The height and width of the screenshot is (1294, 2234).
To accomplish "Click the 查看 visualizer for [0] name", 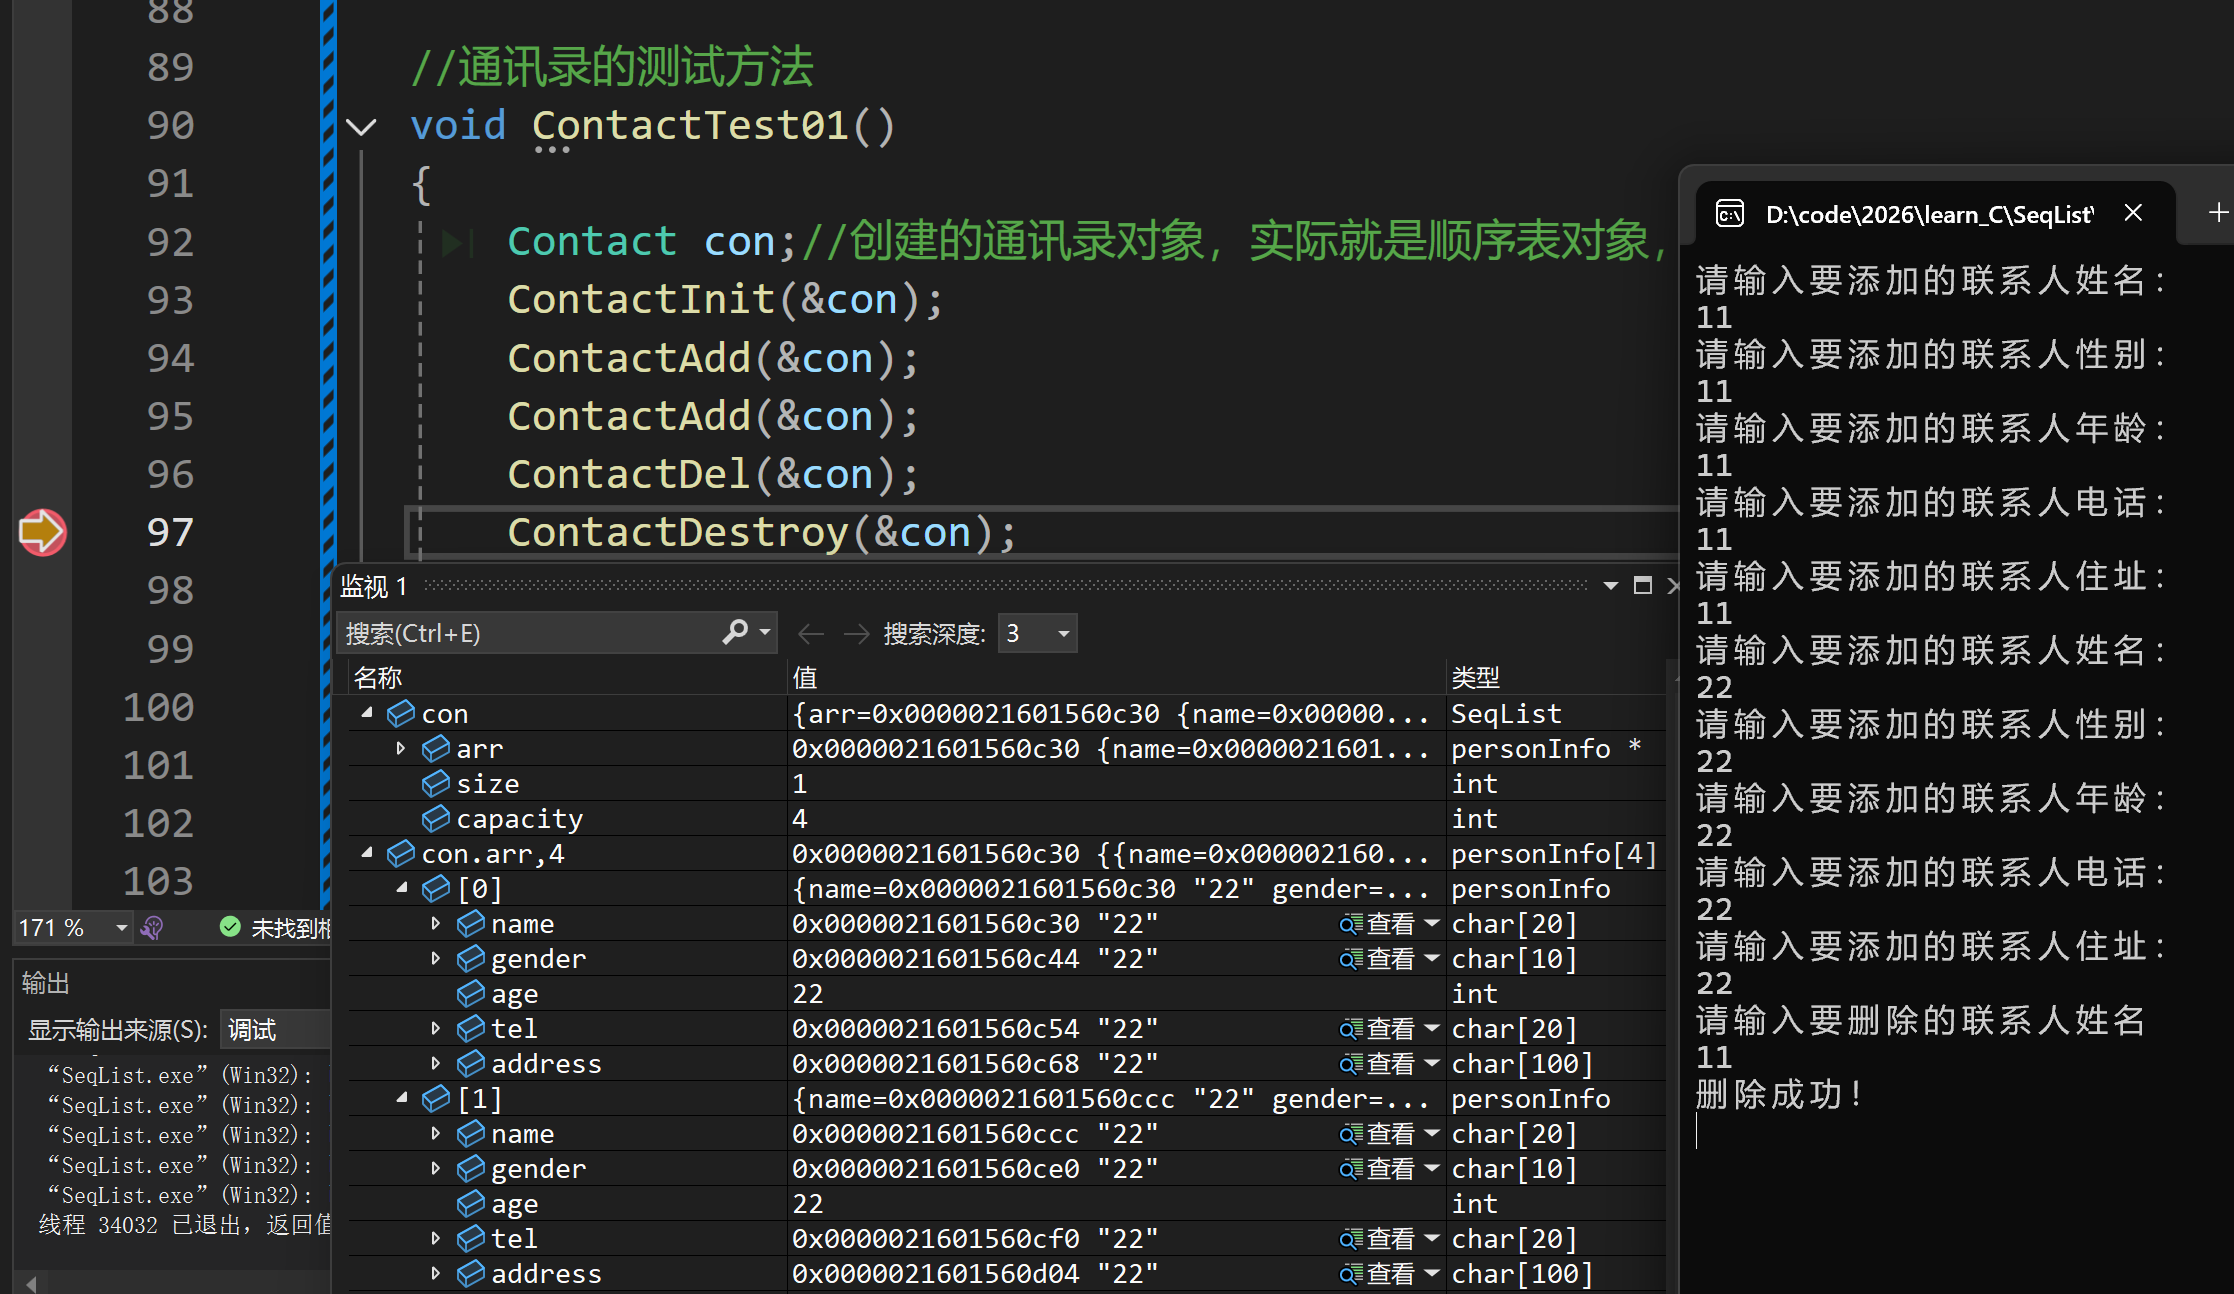I will tap(1390, 924).
